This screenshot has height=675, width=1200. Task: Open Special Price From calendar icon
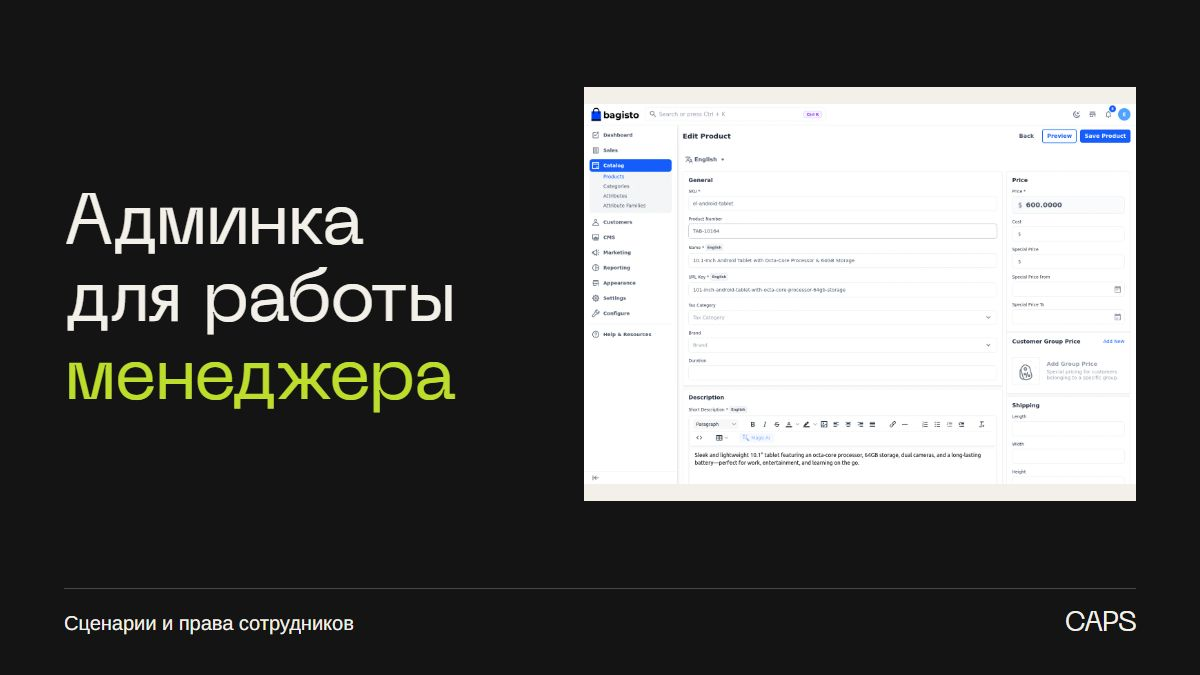click(1118, 289)
